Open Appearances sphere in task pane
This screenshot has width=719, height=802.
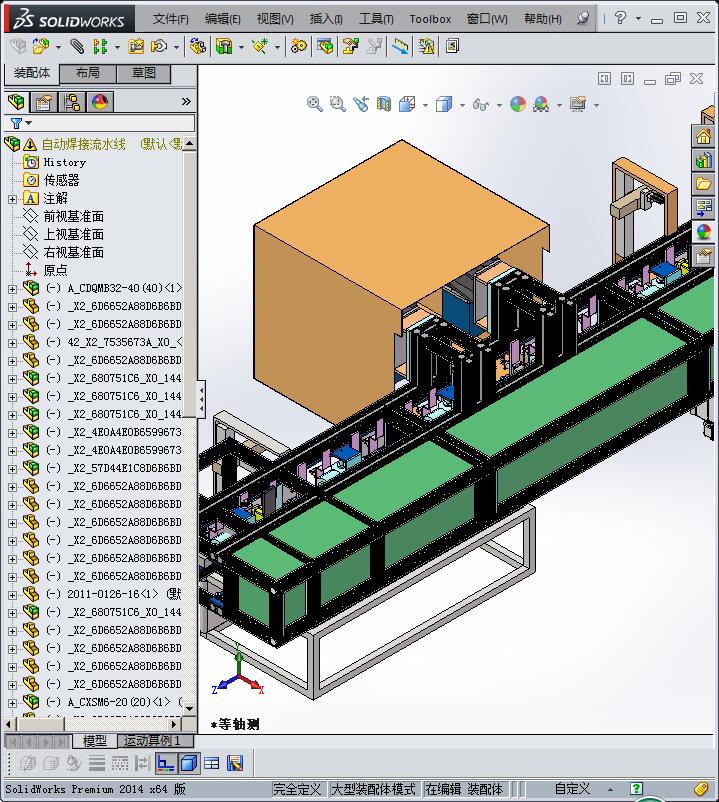click(703, 231)
